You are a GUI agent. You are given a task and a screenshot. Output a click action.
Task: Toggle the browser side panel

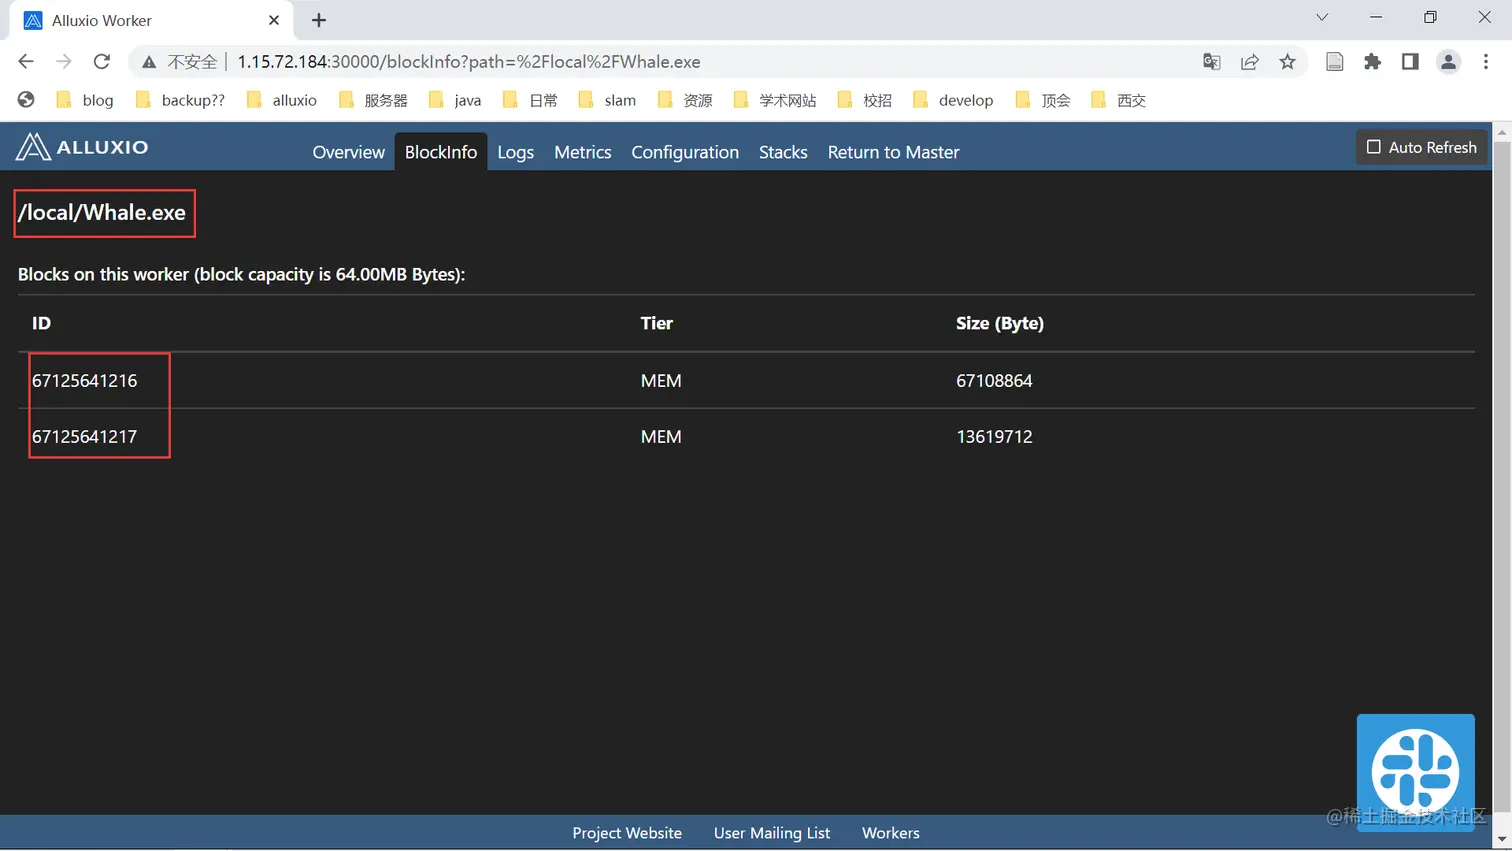tap(1410, 62)
